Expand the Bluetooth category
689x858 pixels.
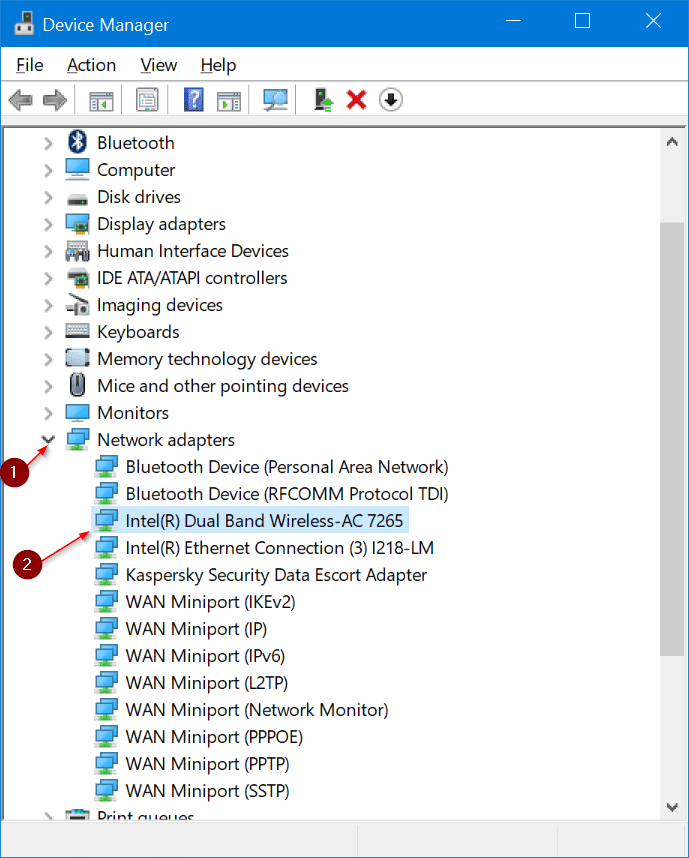(x=48, y=143)
